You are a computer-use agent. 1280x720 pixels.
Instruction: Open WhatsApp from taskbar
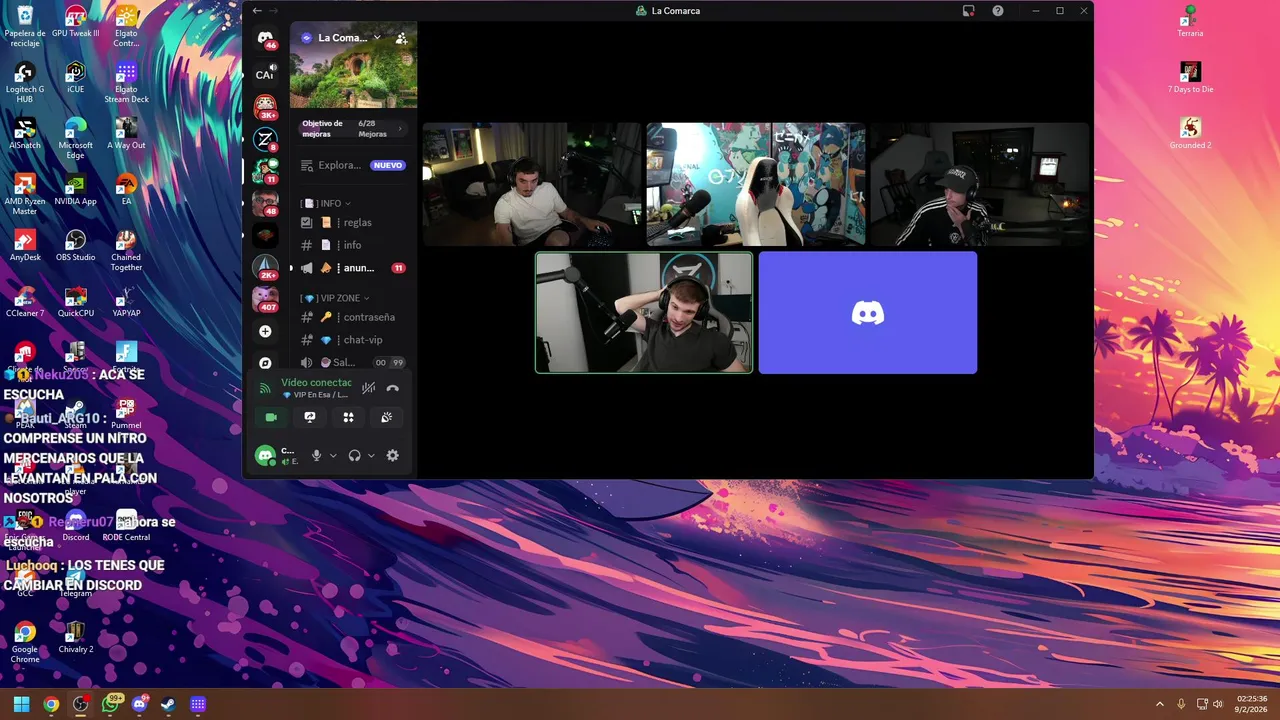111,704
